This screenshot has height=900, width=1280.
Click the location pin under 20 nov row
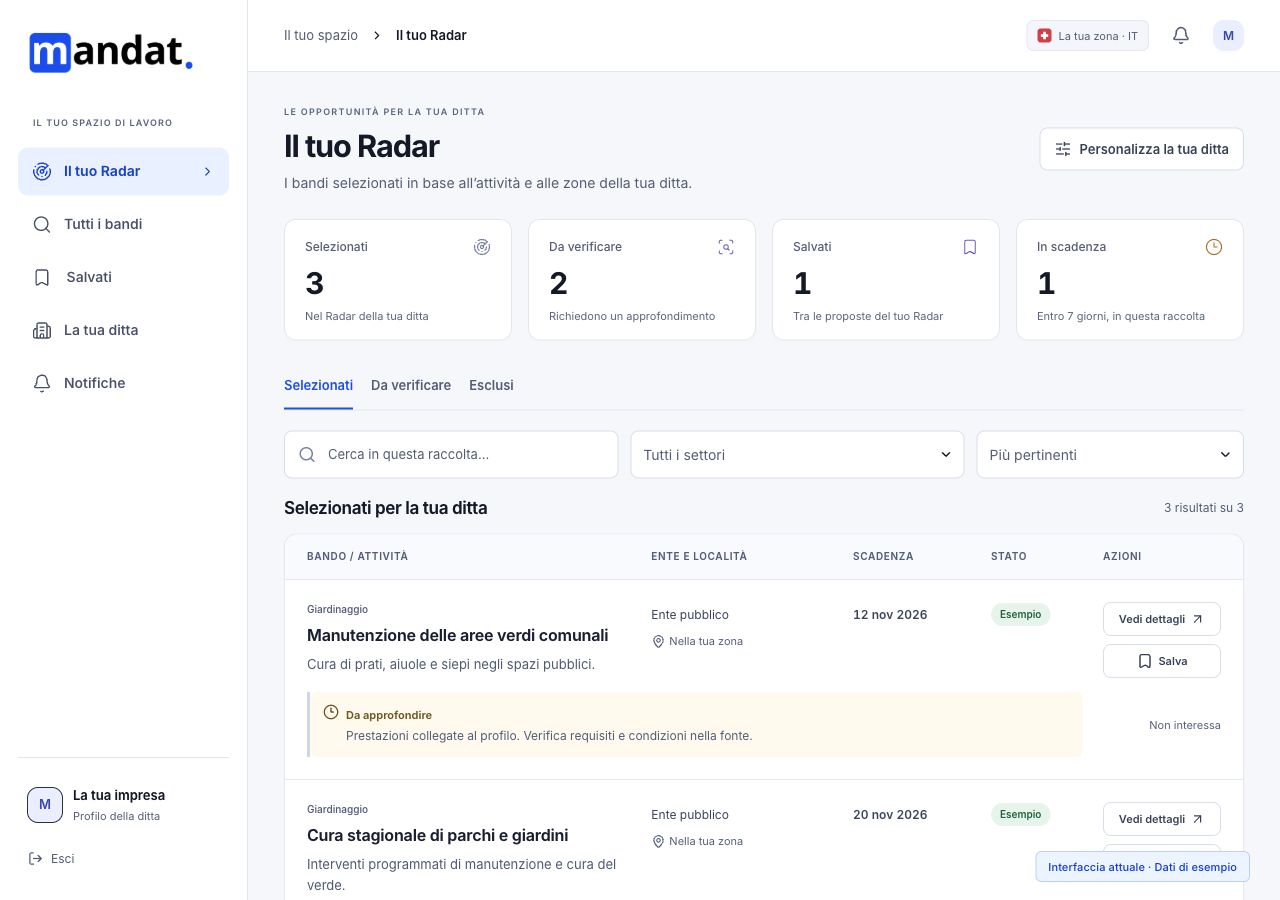pyautogui.click(x=658, y=842)
